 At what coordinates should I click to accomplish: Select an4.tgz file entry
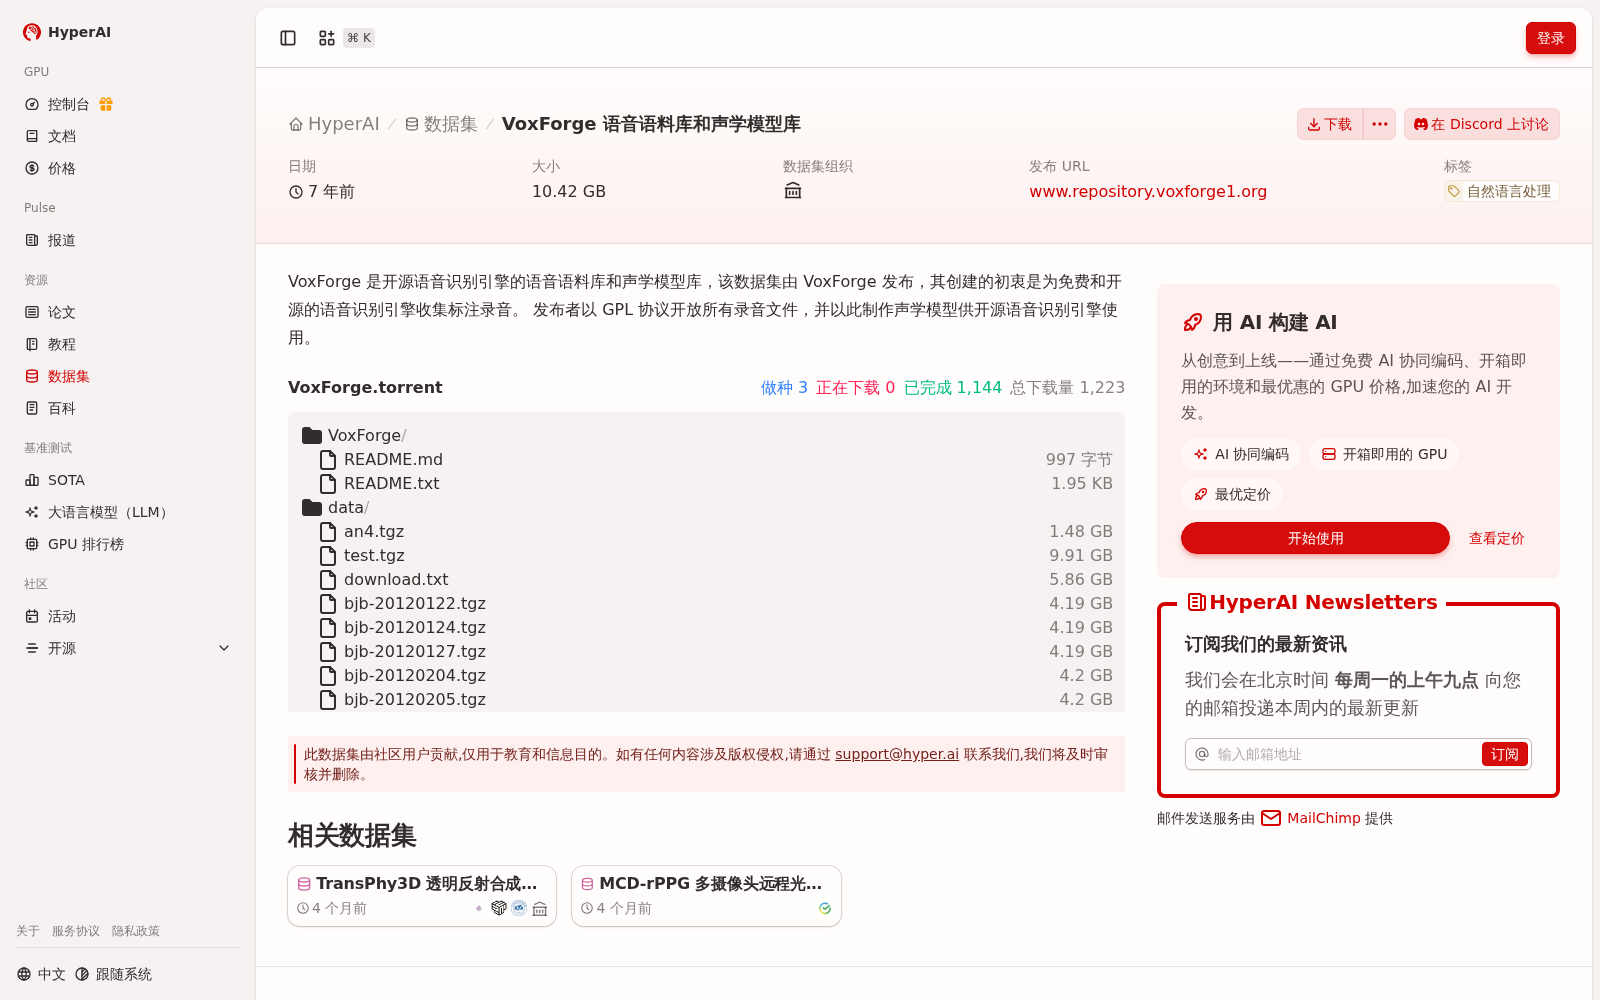pos(706,531)
